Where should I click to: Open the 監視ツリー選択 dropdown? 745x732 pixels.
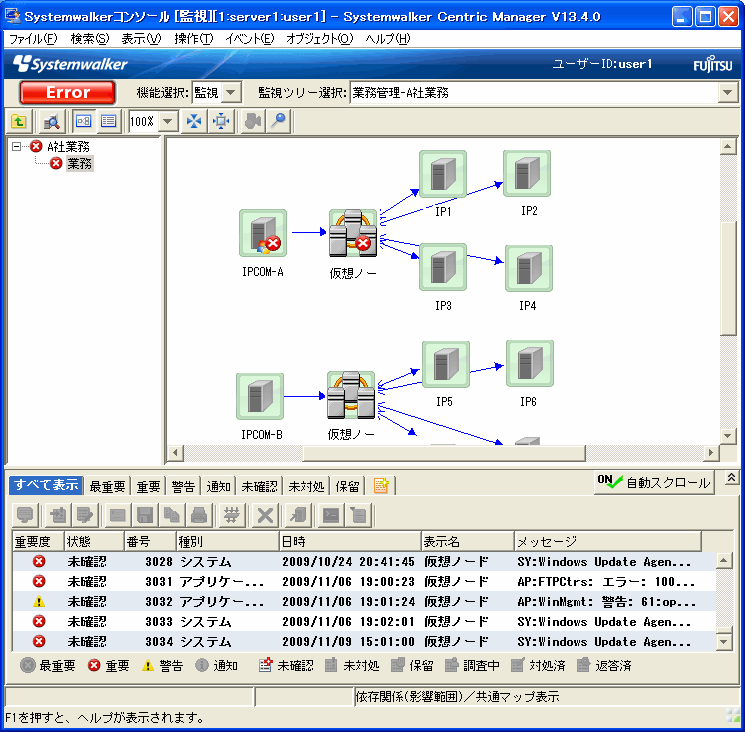click(x=727, y=92)
